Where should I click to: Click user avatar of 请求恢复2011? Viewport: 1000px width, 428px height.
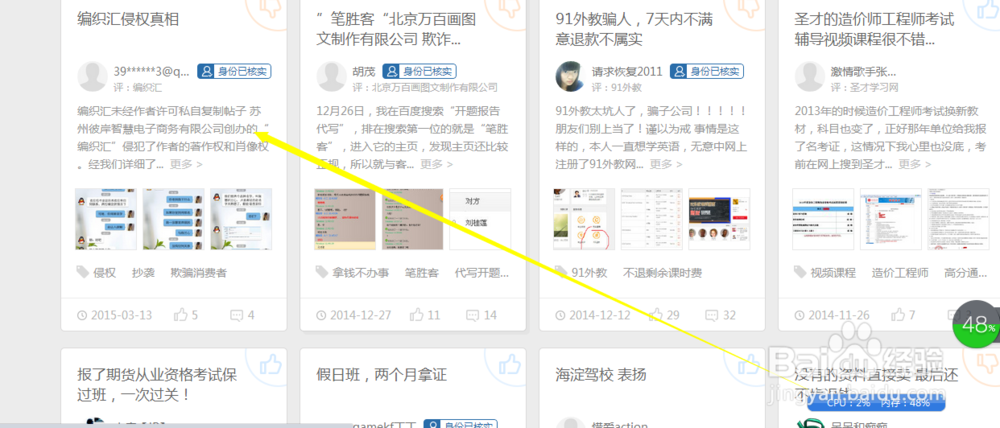(571, 77)
